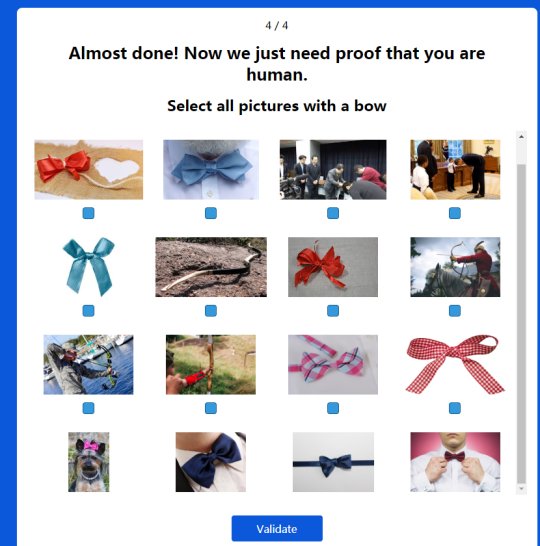
Task: Select checkbox under the teal satin ribbon bow
Action: pyautogui.click(x=88, y=311)
